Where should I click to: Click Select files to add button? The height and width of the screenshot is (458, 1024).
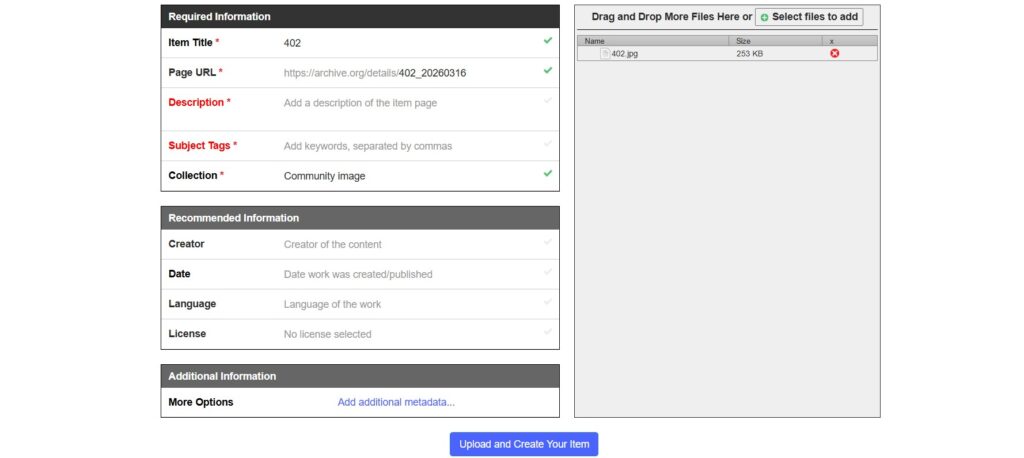pyautogui.click(x=809, y=17)
